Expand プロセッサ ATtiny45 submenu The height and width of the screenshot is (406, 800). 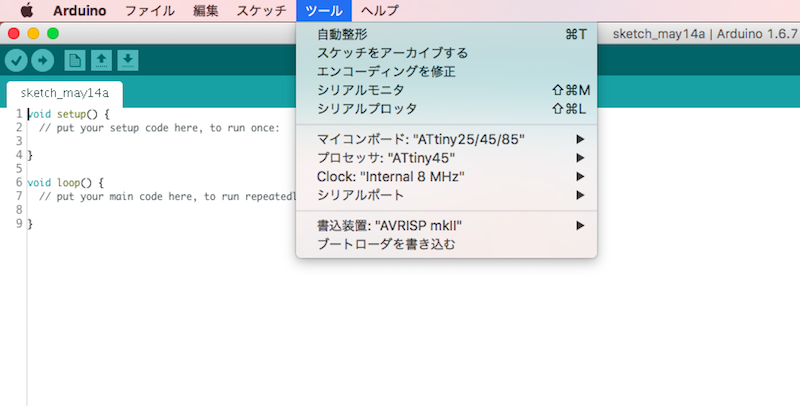coord(446,158)
